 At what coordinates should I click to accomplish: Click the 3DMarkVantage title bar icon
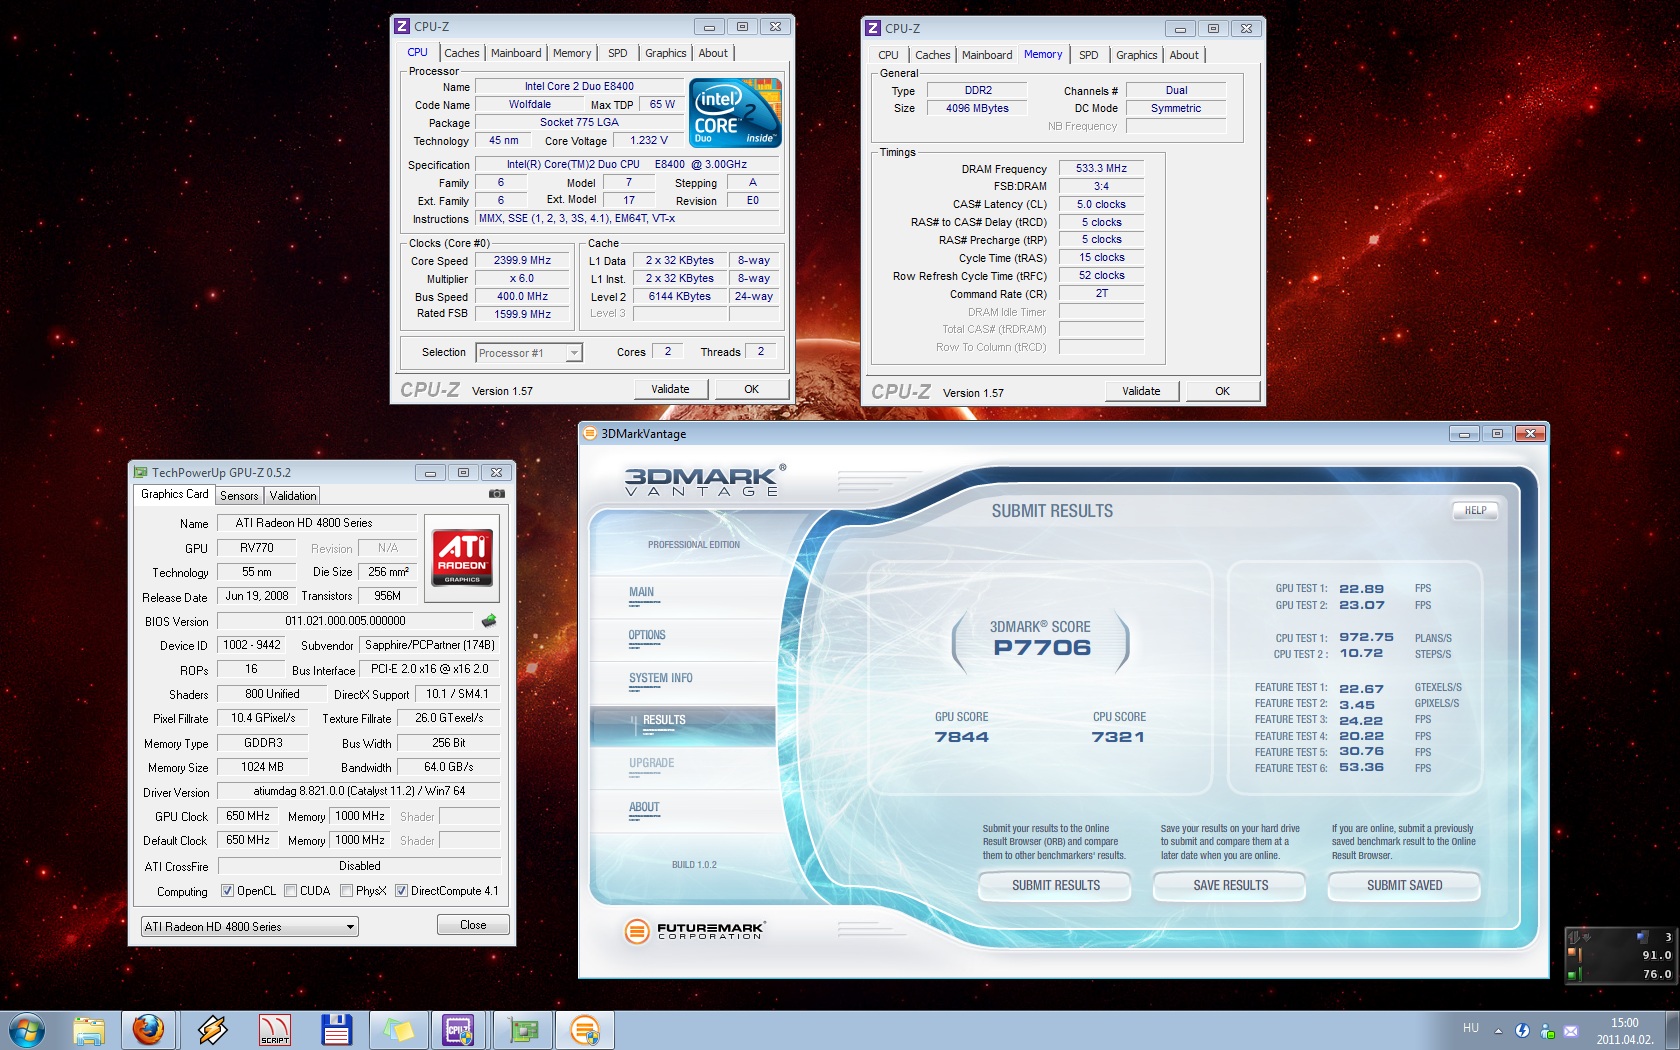pyautogui.click(x=589, y=434)
